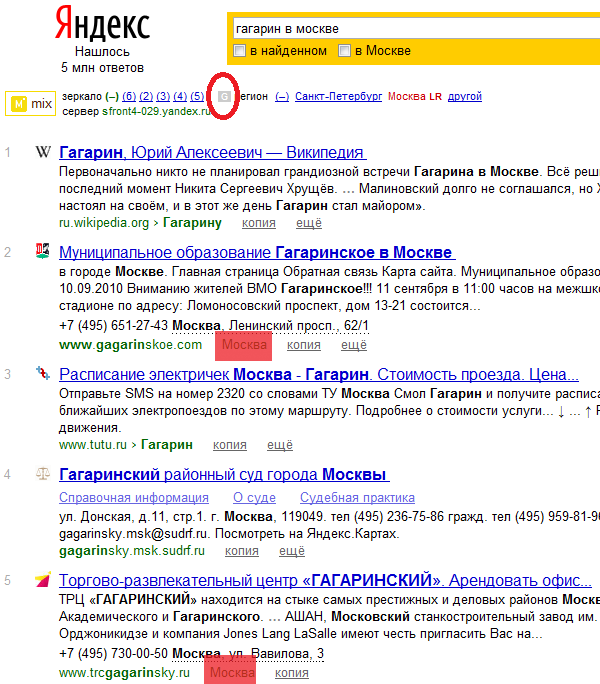Click phone number +7 (495) 730-00-50

(113, 653)
